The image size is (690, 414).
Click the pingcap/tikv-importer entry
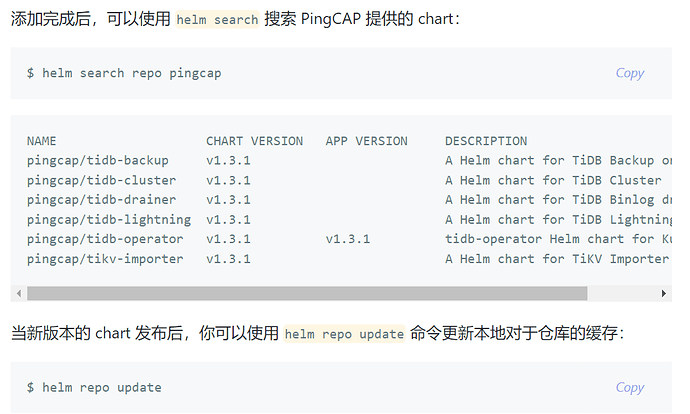click(x=105, y=259)
